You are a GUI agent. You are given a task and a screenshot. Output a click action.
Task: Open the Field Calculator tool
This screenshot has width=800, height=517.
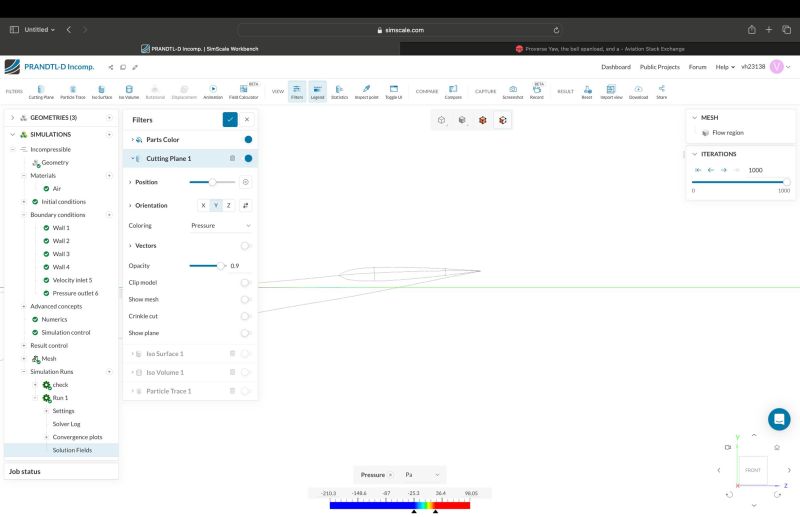tap(243, 92)
